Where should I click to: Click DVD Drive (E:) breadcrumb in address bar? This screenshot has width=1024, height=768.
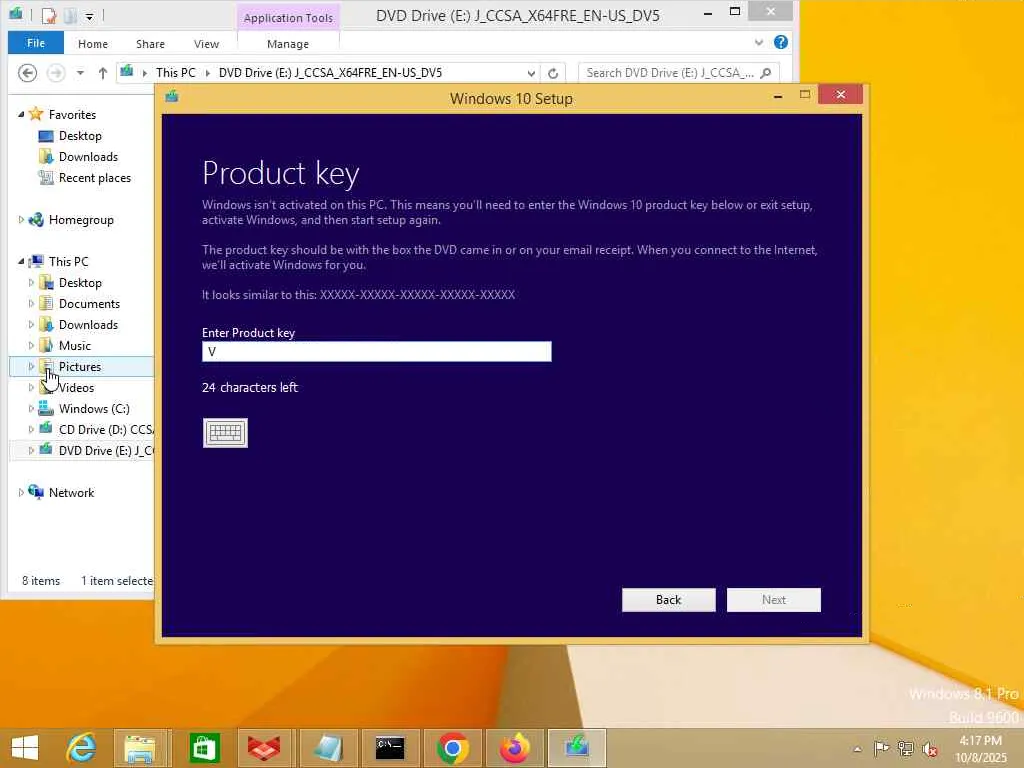[330, 72]
